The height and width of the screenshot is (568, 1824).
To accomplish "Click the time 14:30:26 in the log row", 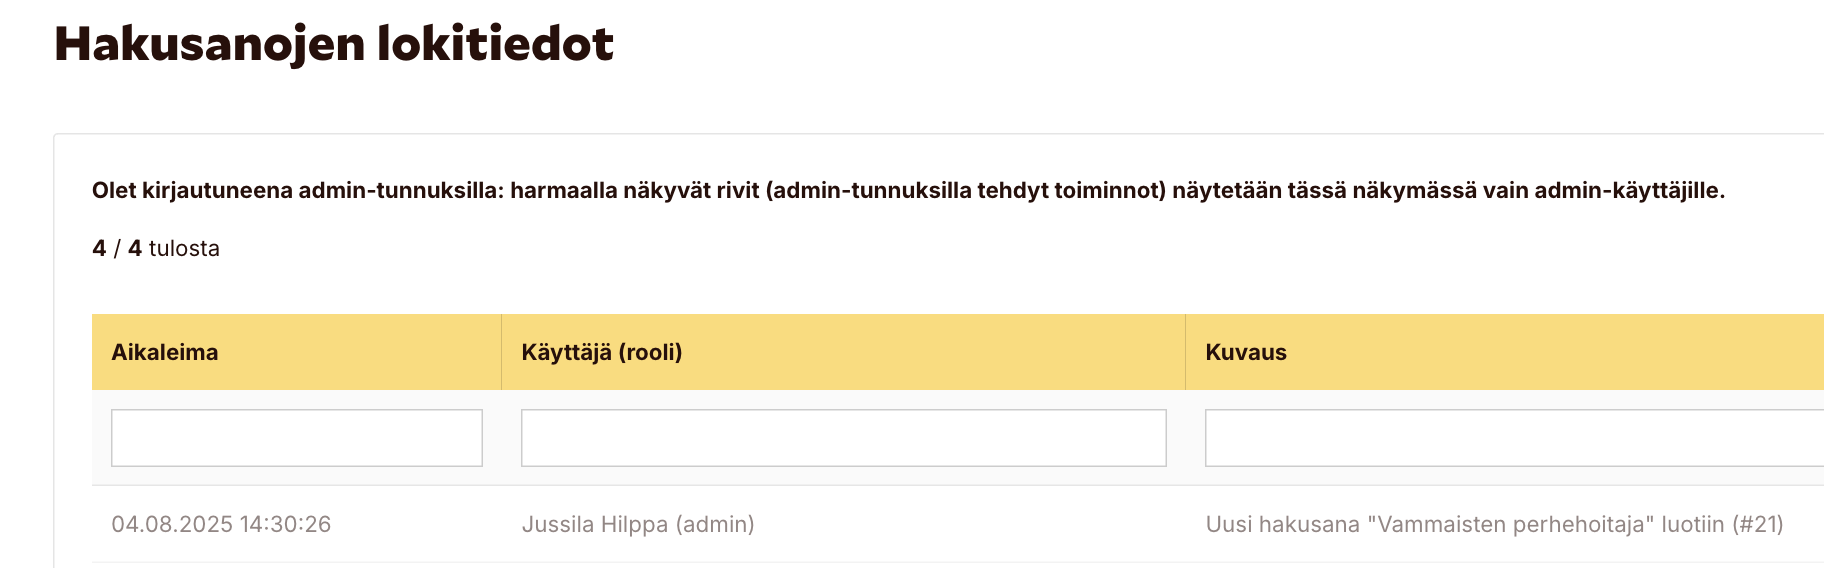I will point(285,524).
